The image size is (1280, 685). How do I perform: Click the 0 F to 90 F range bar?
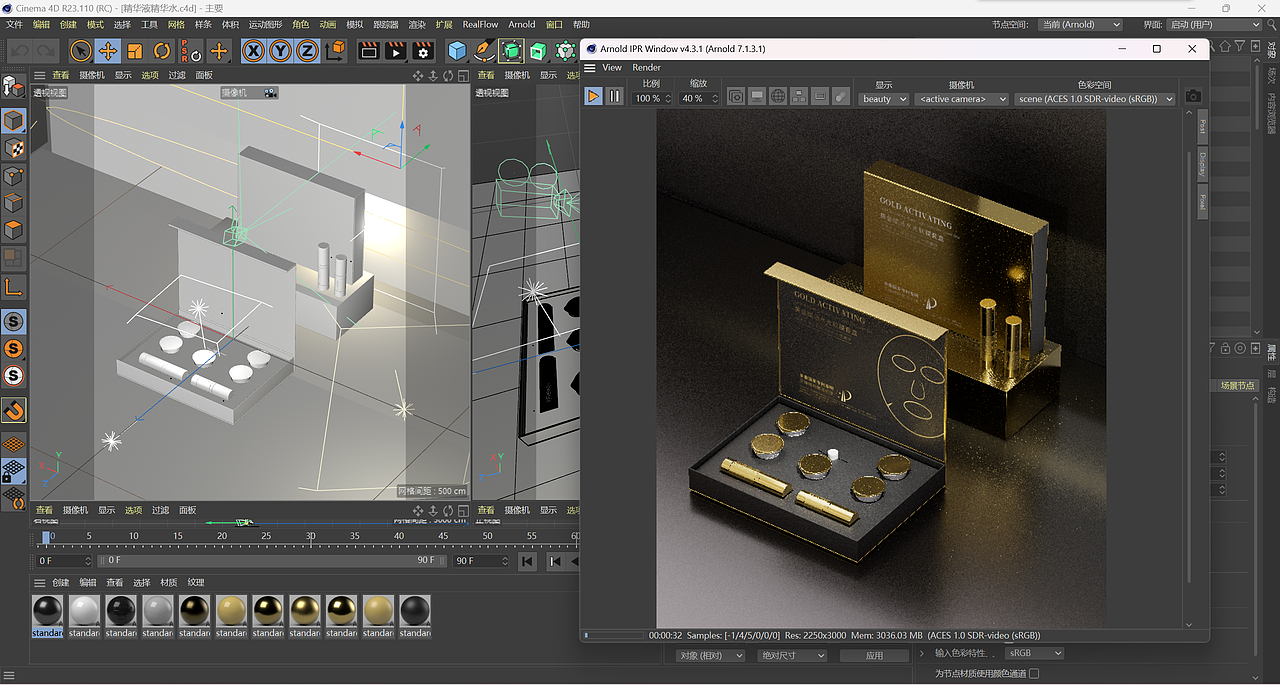[x=272, y=561]
